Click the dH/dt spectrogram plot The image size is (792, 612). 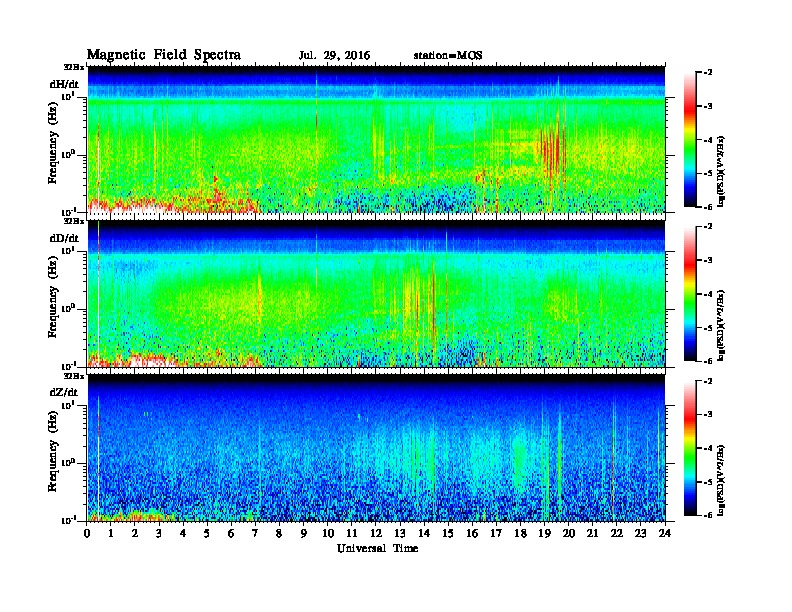click(376, 139)
